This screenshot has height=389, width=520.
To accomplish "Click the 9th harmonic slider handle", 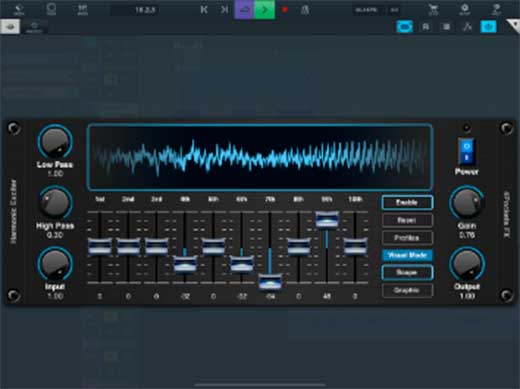I will pos(327,220).
